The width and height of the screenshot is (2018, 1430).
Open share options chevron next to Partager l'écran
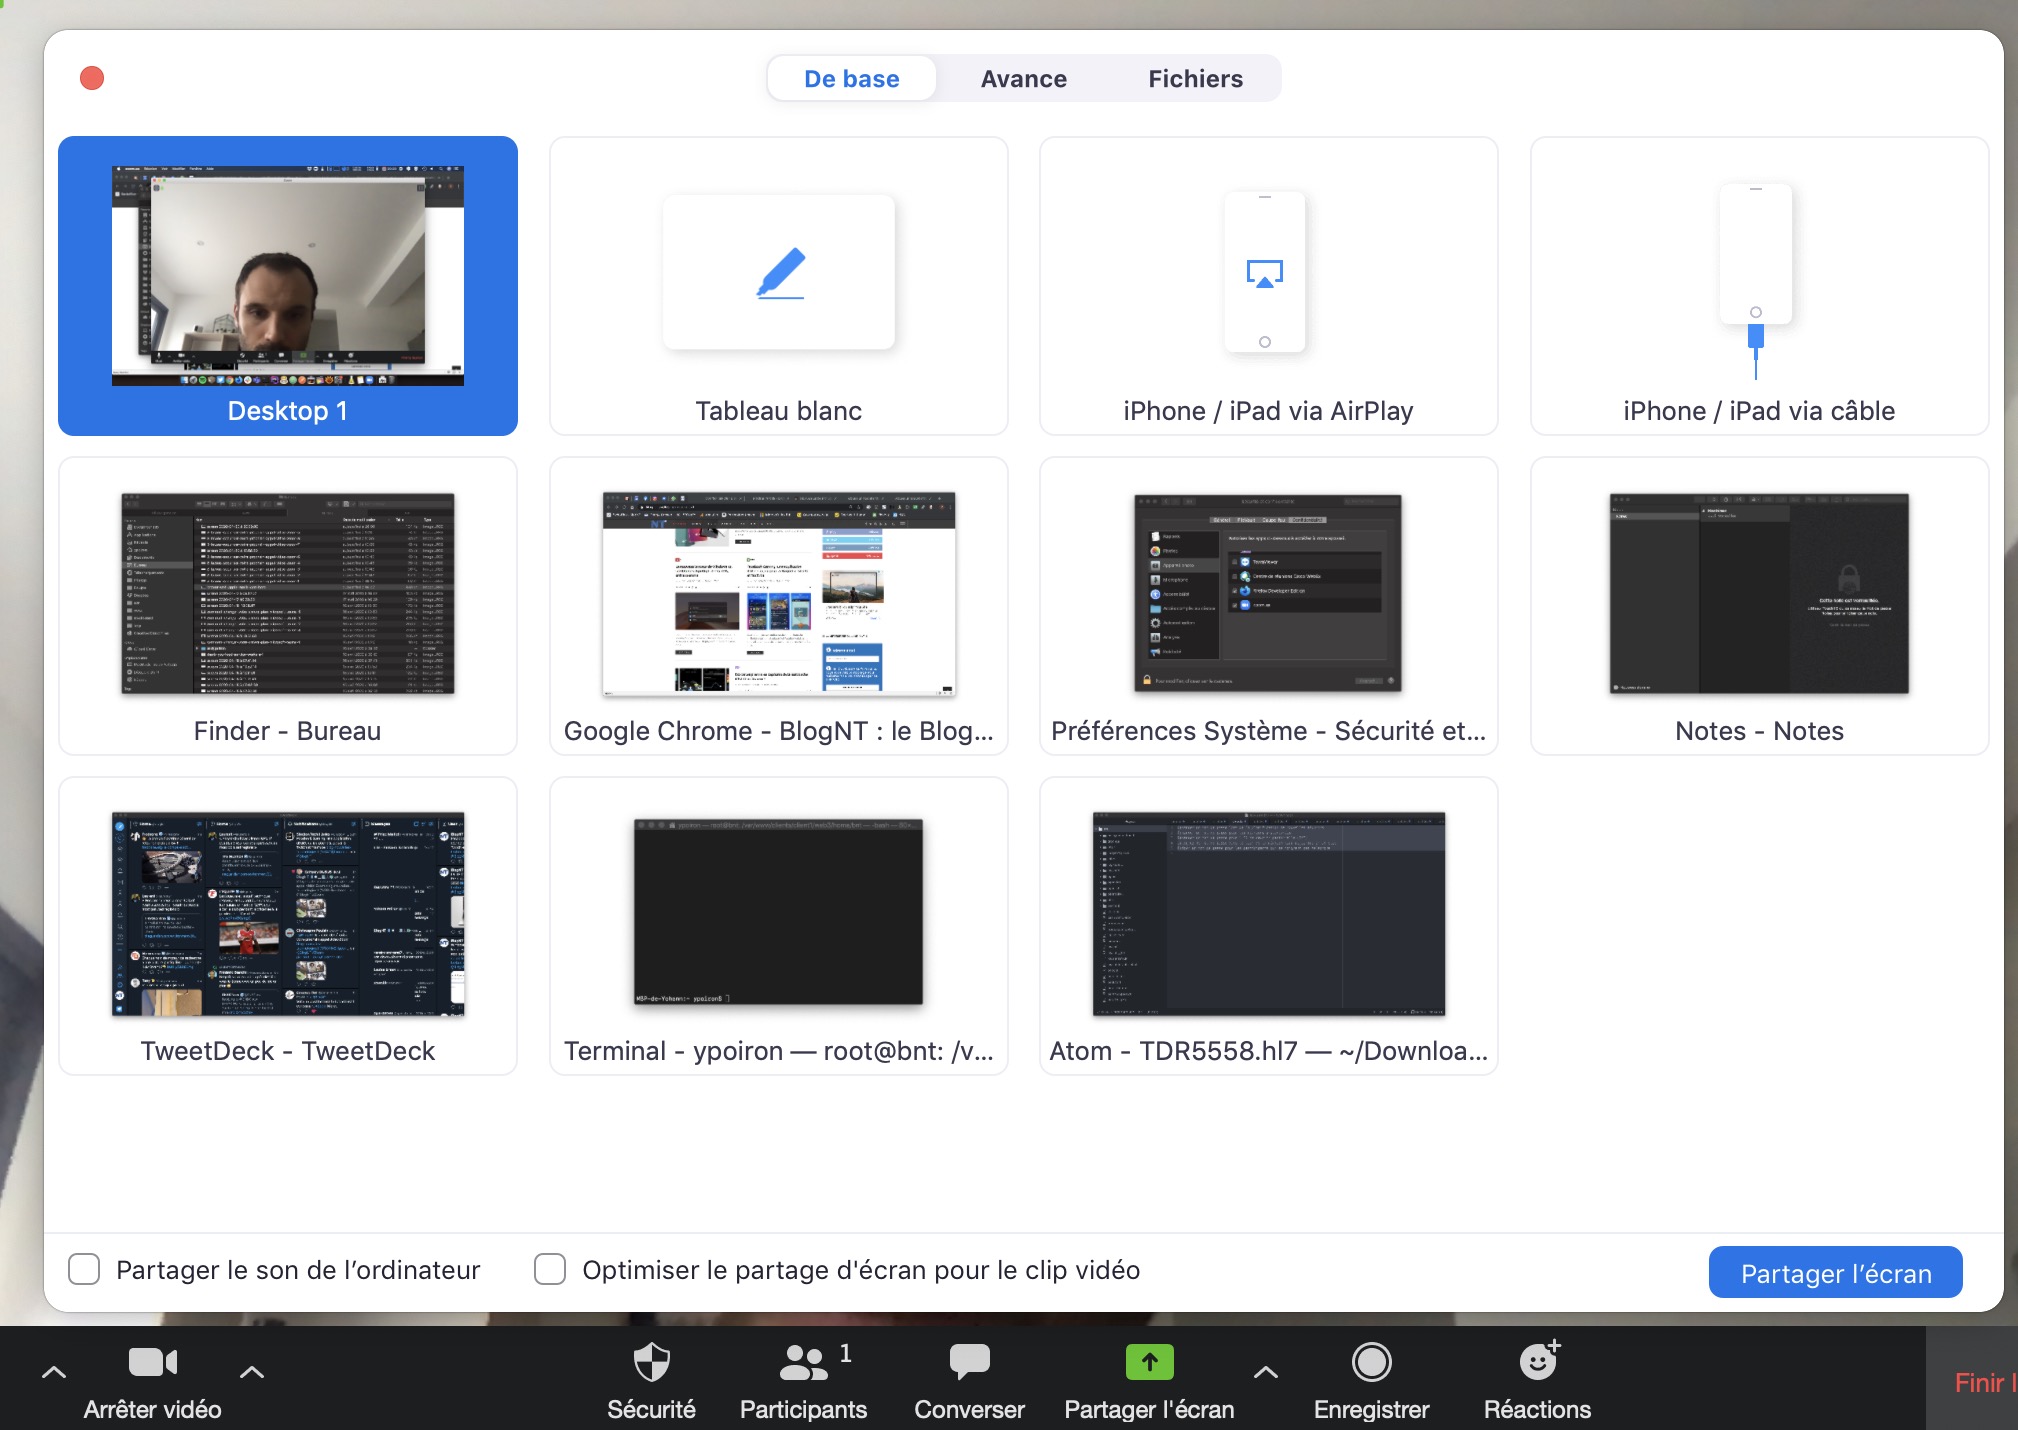click(x=1266, y=1372)
